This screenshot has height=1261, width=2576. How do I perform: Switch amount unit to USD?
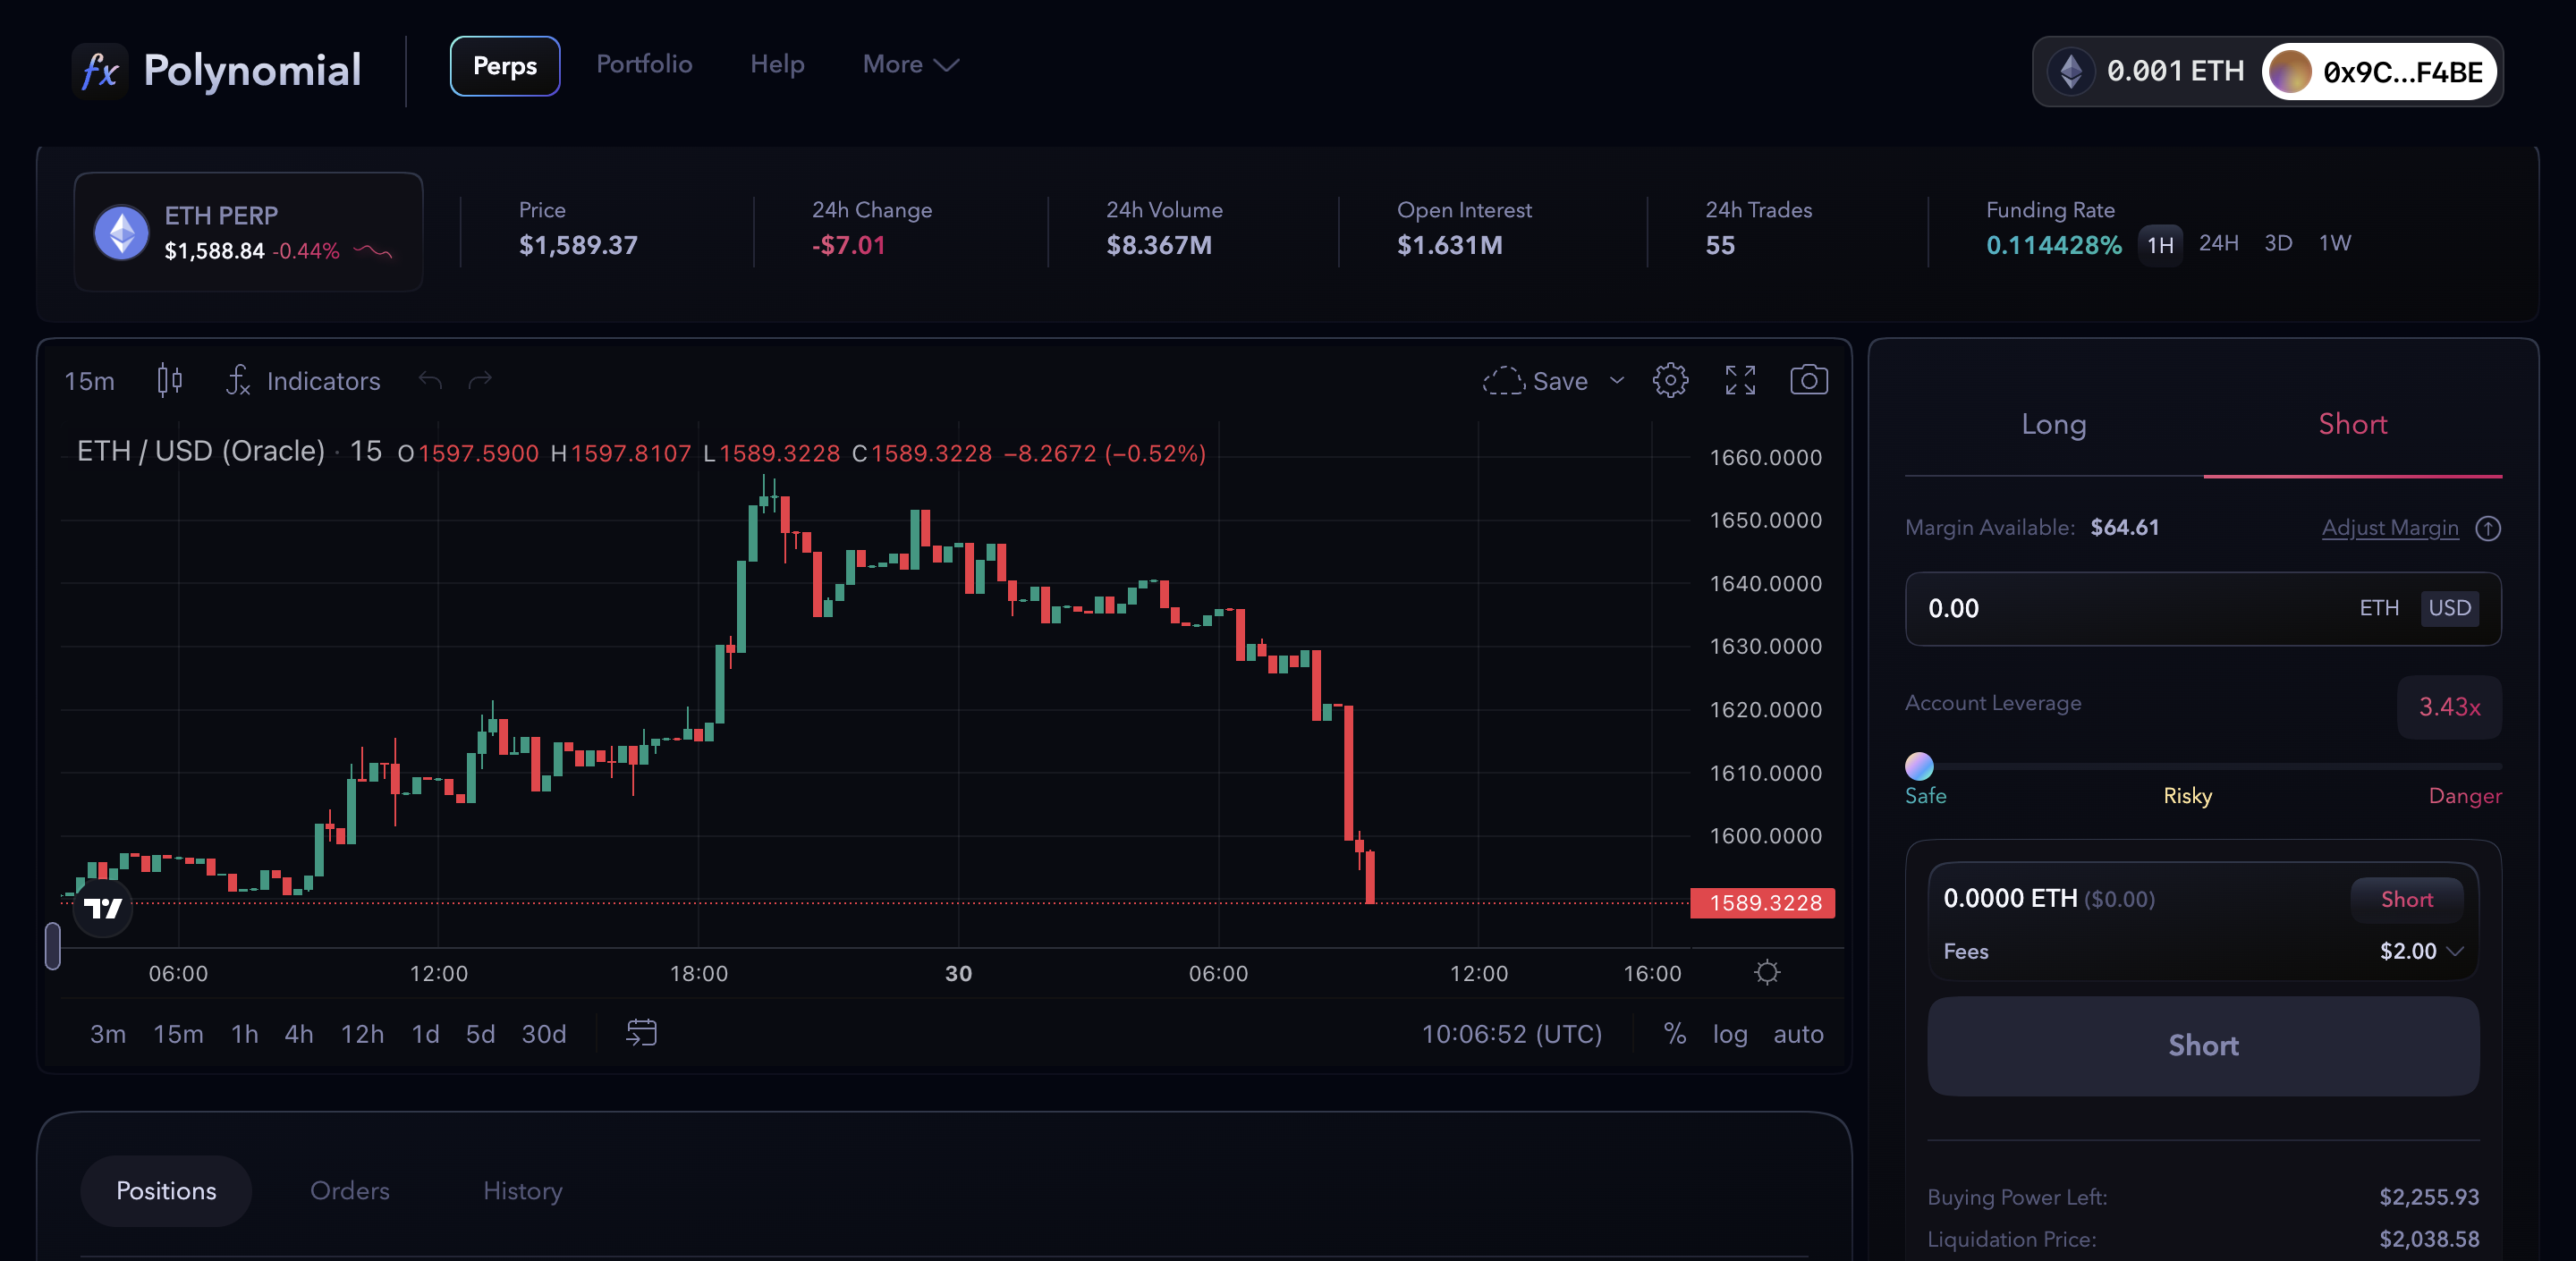[2449, 608]
